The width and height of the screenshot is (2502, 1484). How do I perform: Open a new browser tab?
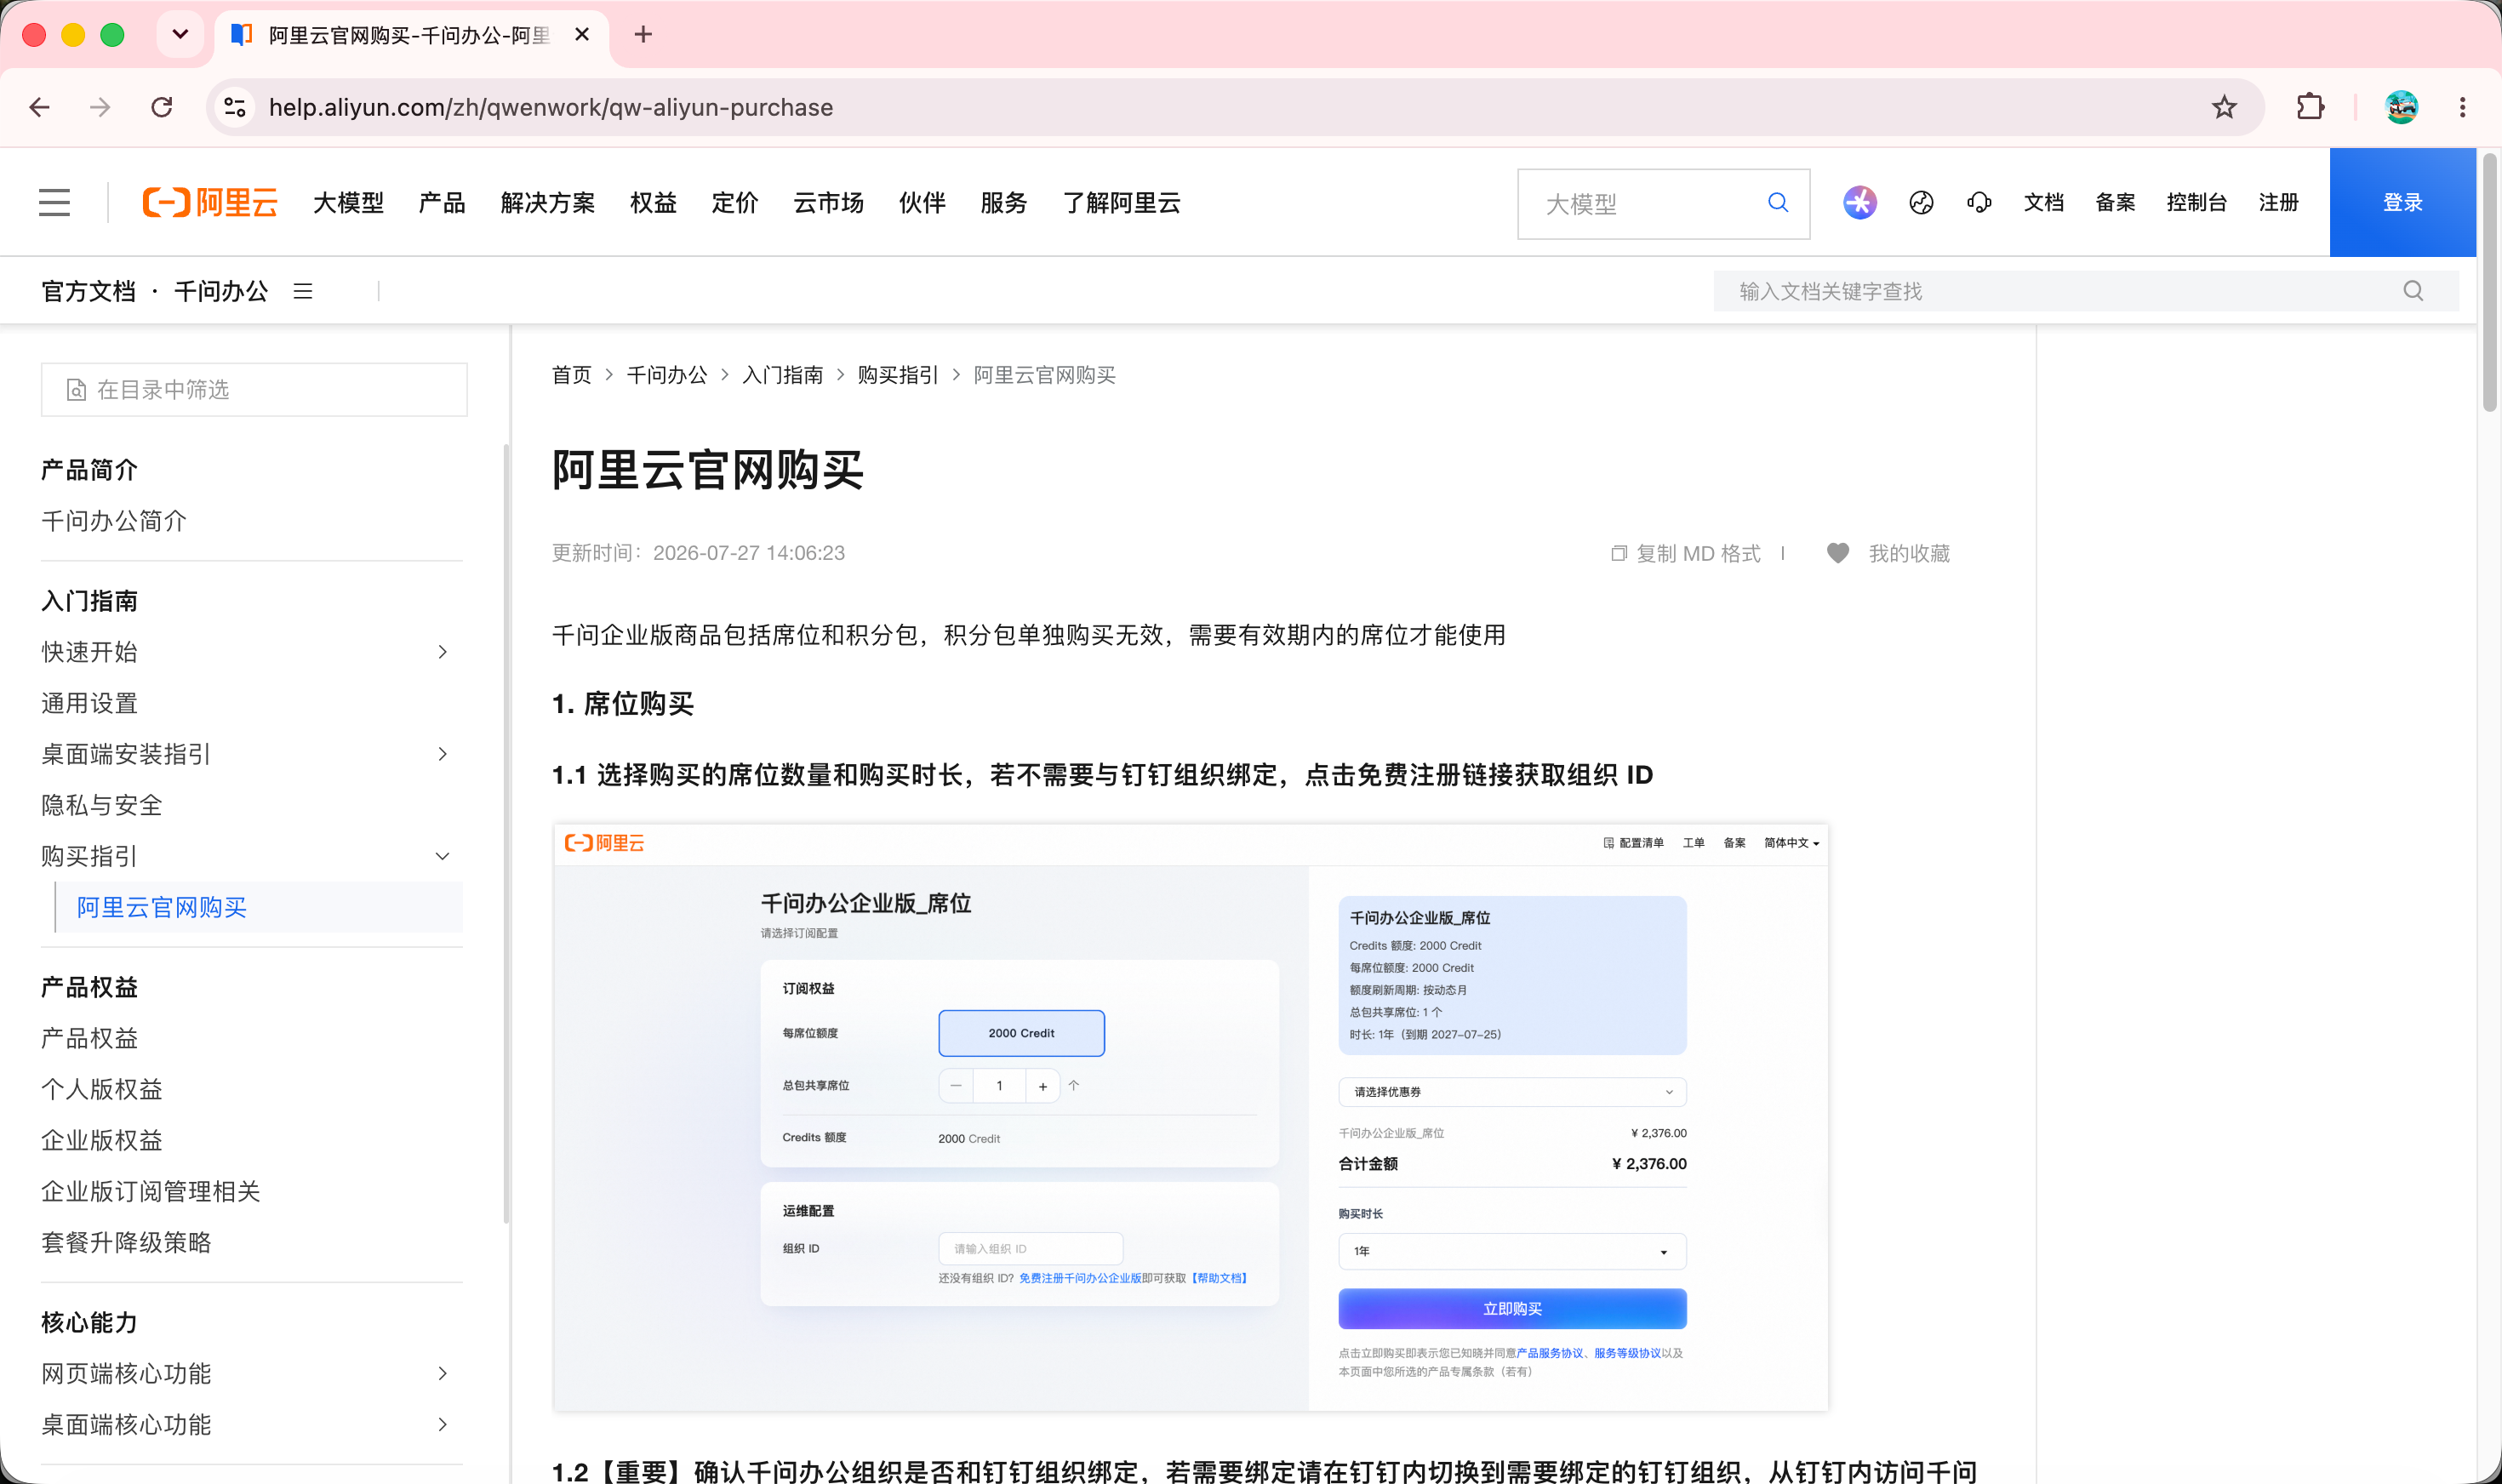tap(643, 35)
